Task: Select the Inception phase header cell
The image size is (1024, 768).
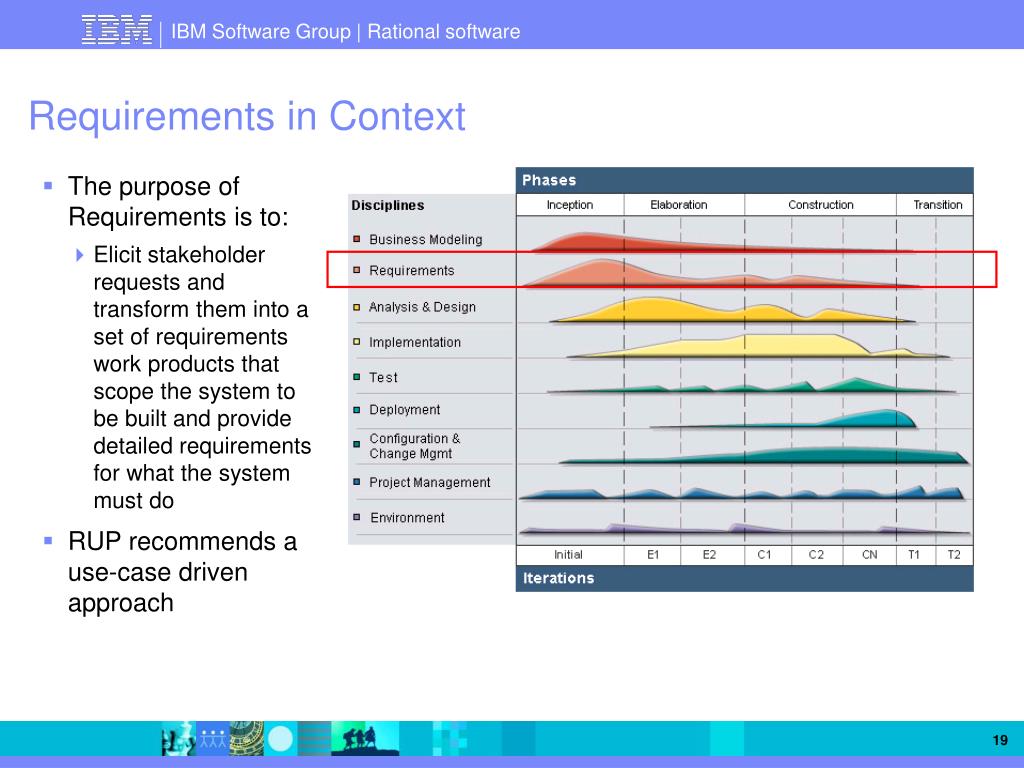Action: 570,205
